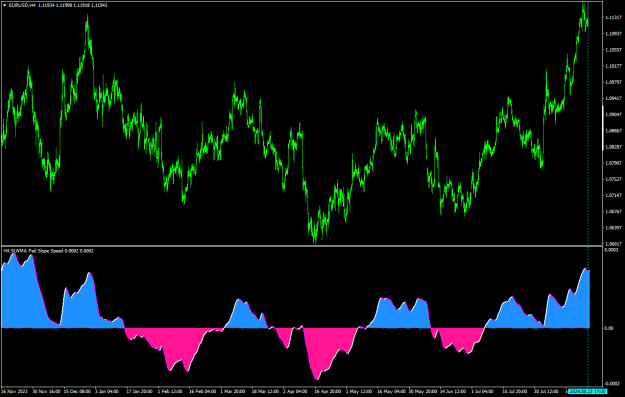This screenshot has height=397, width=625.
Task: Click the 3 Jan 04:00 time label
Action: click(x=107, y=391)
